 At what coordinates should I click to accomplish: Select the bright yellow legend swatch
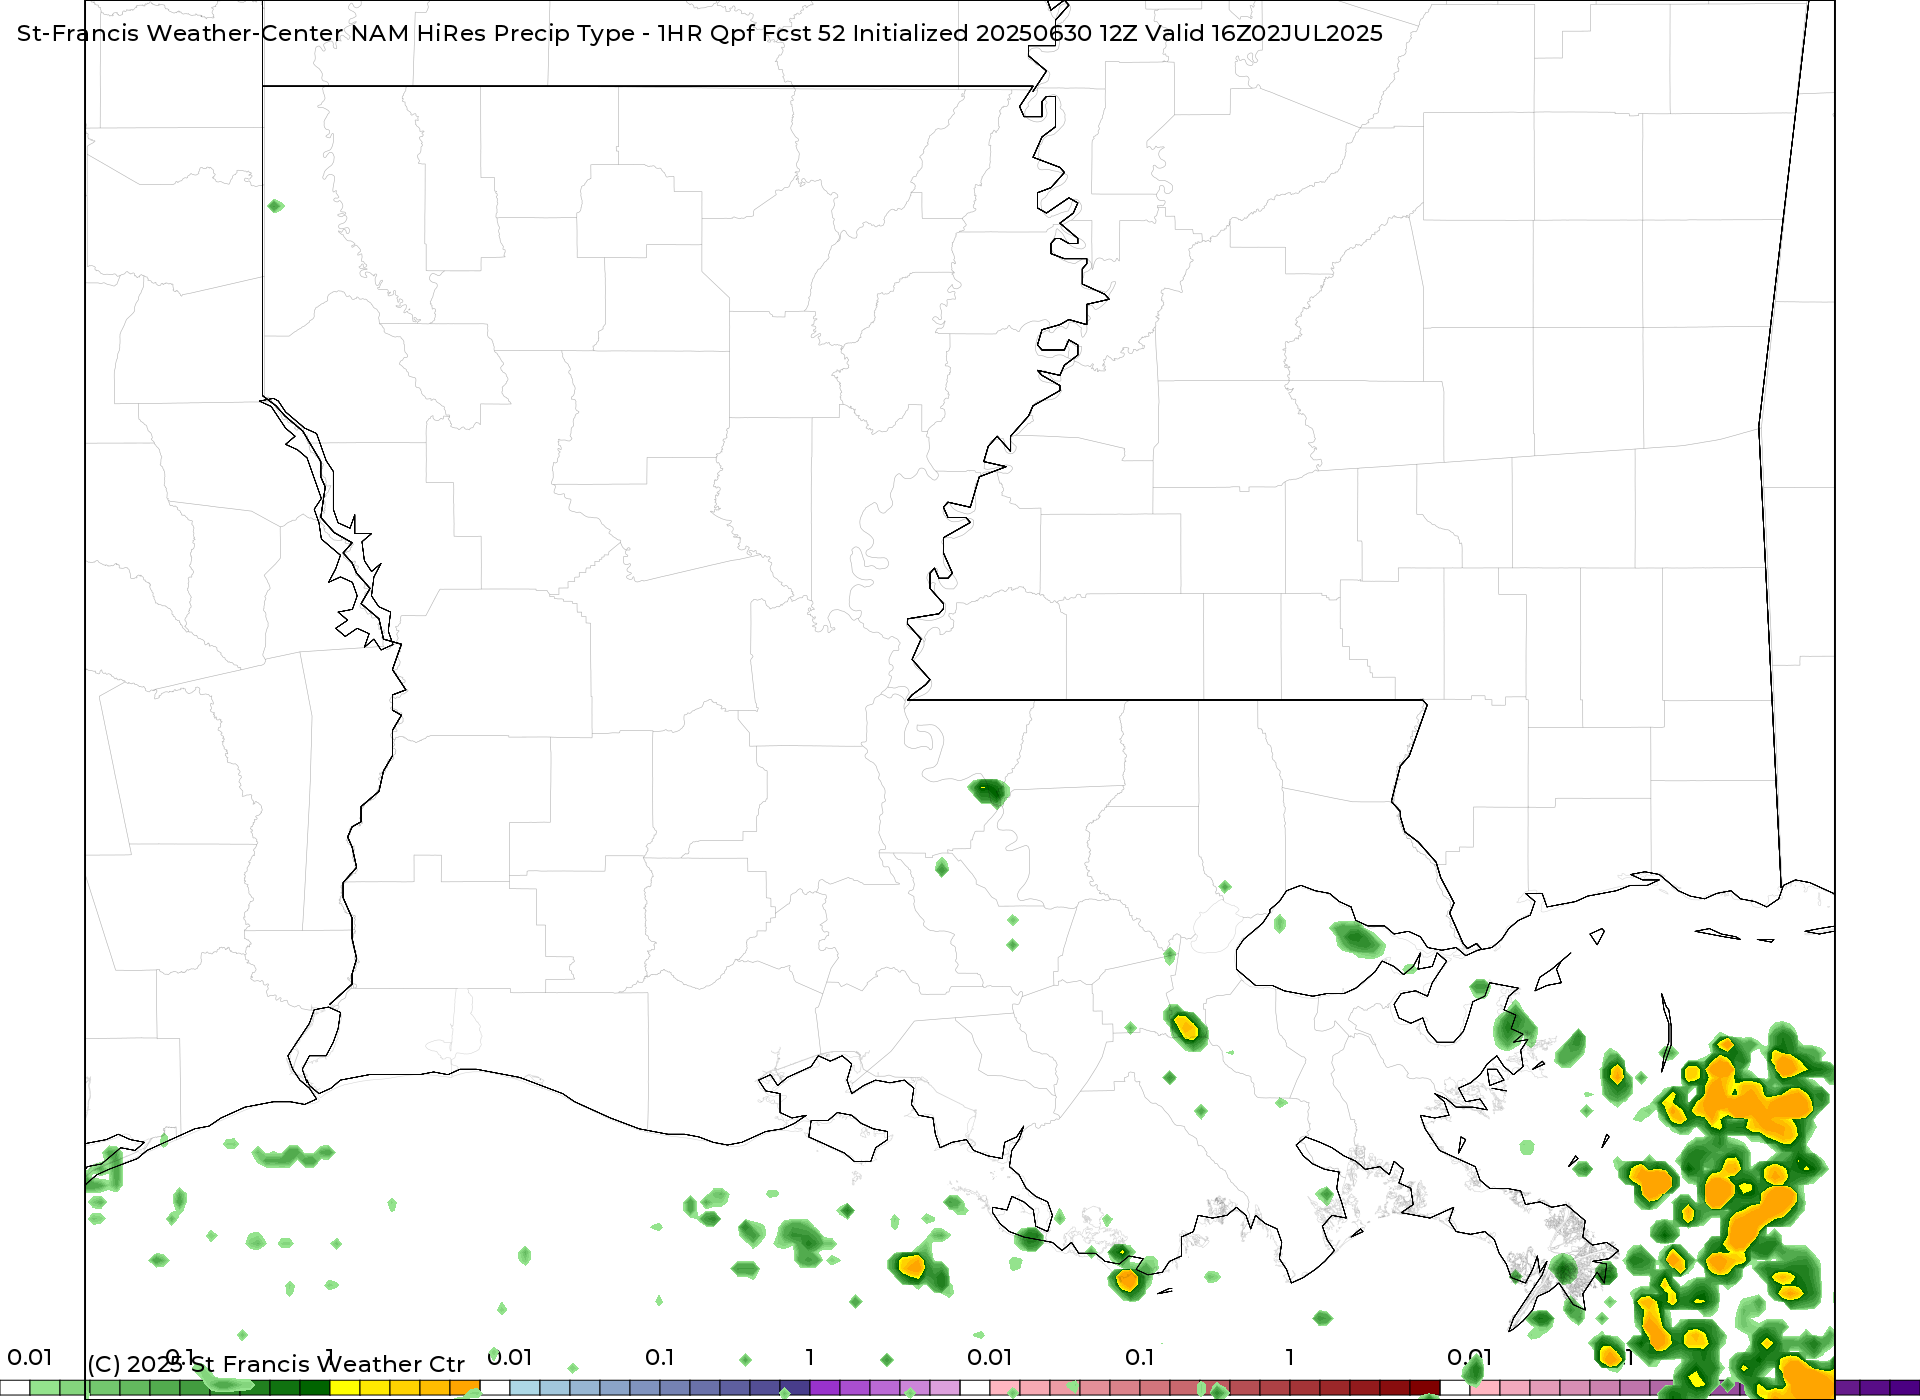pyautogui.click(x=345, y=1388)
